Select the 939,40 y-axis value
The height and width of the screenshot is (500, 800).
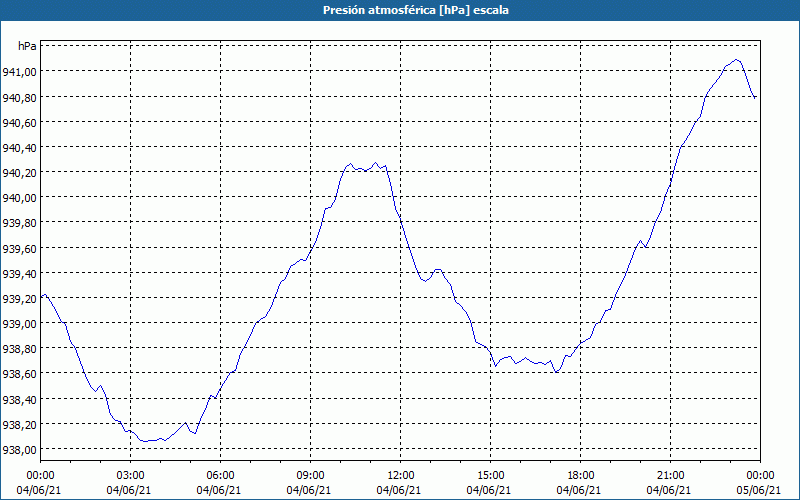pyautogui.click(x=19, y=273)
